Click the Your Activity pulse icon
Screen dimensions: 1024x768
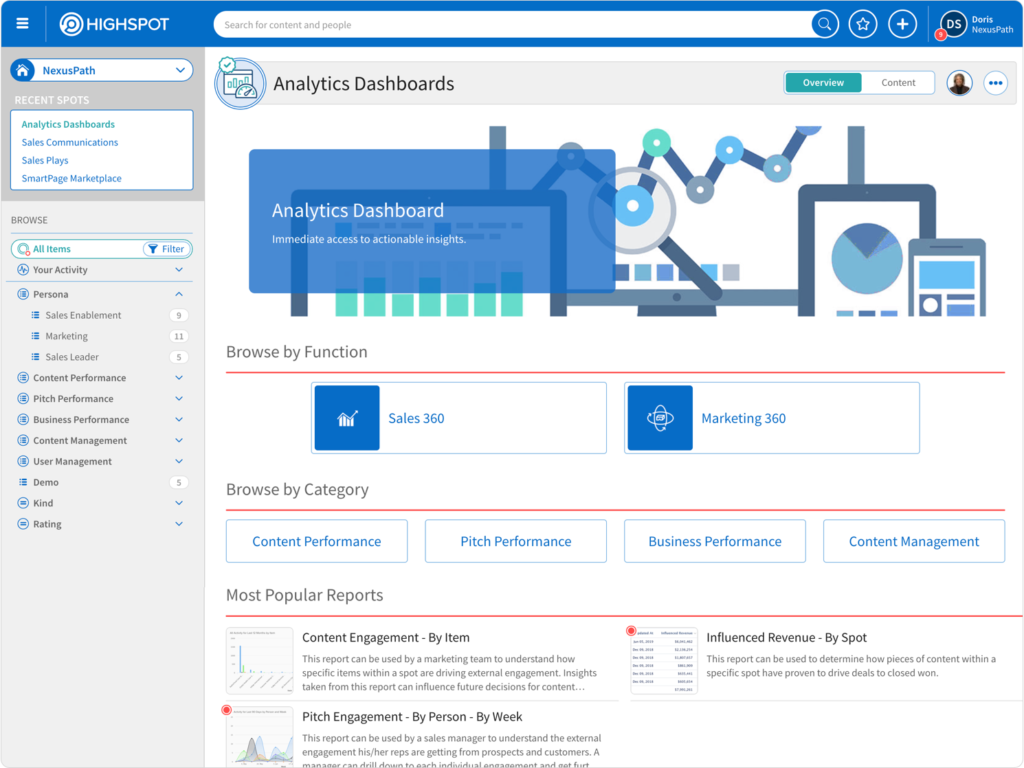tap(23, 270)
